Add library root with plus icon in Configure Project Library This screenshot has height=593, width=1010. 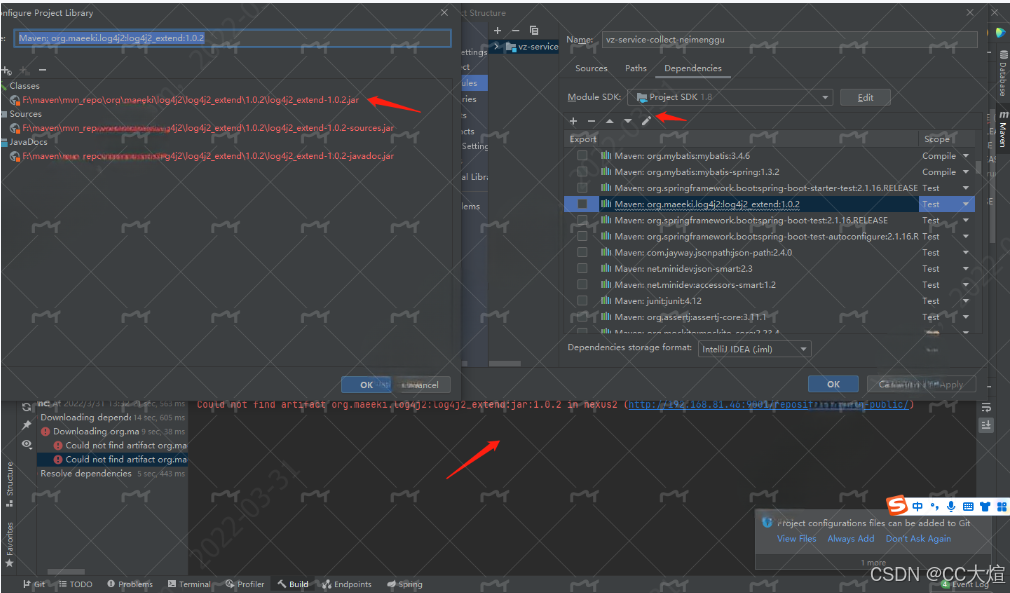[x=6, y=70]
